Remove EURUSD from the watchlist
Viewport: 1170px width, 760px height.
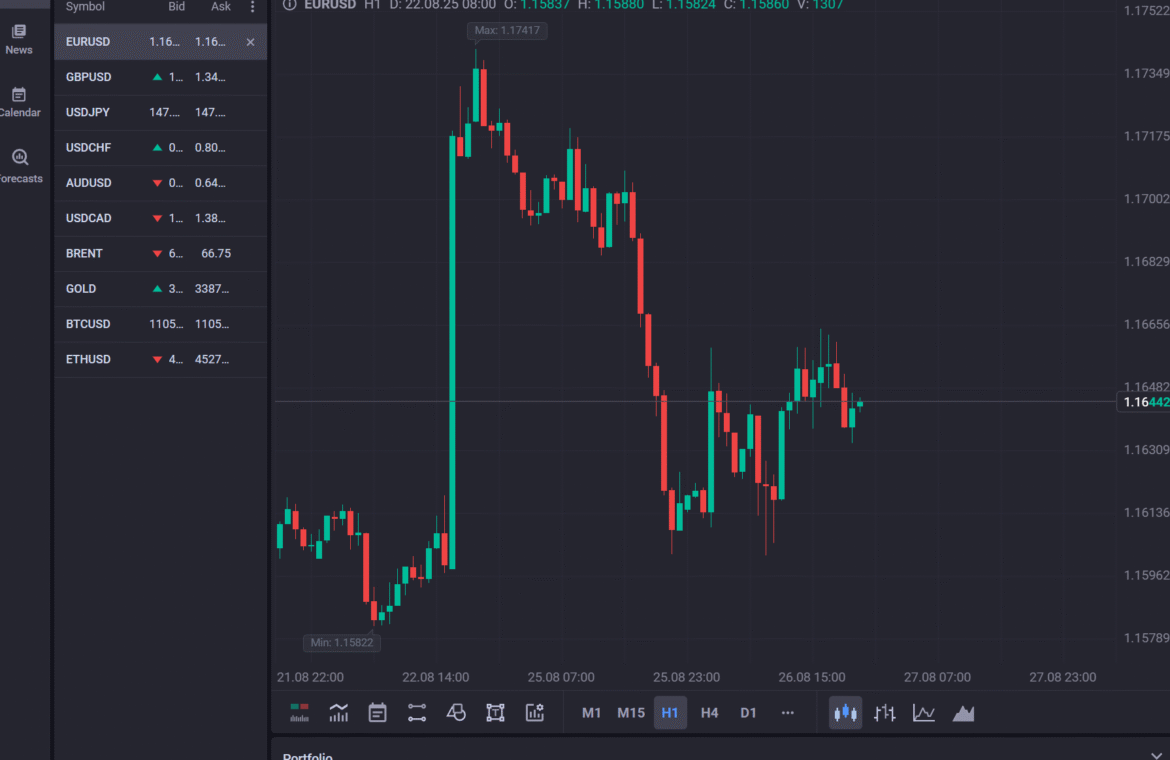[x=250, y=42]
